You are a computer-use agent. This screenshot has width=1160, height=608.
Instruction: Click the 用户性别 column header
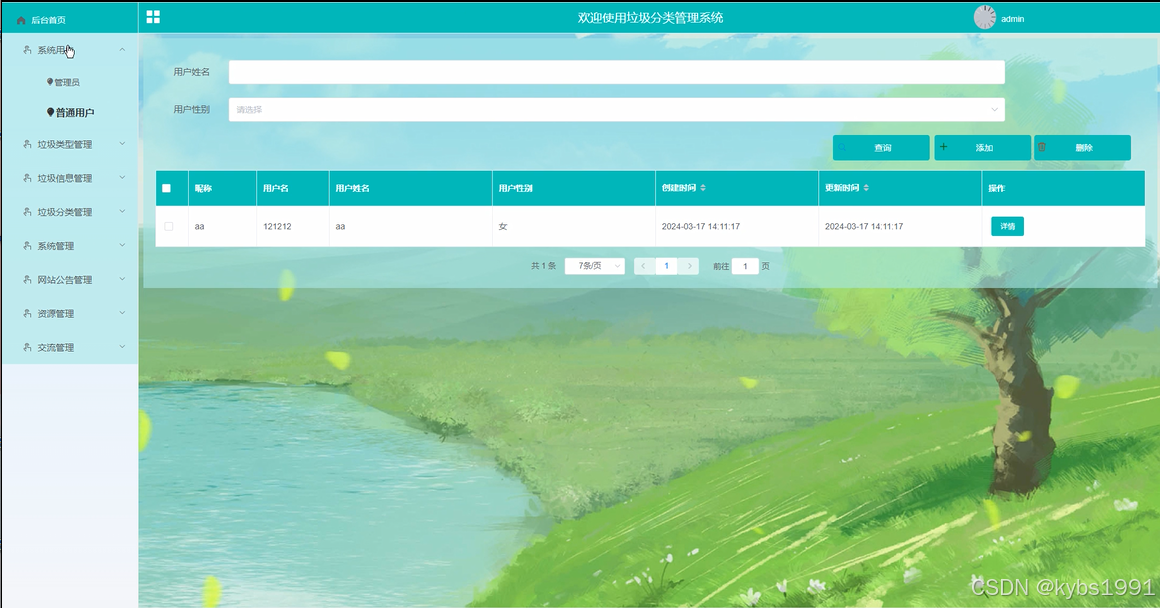click(516, 188)
